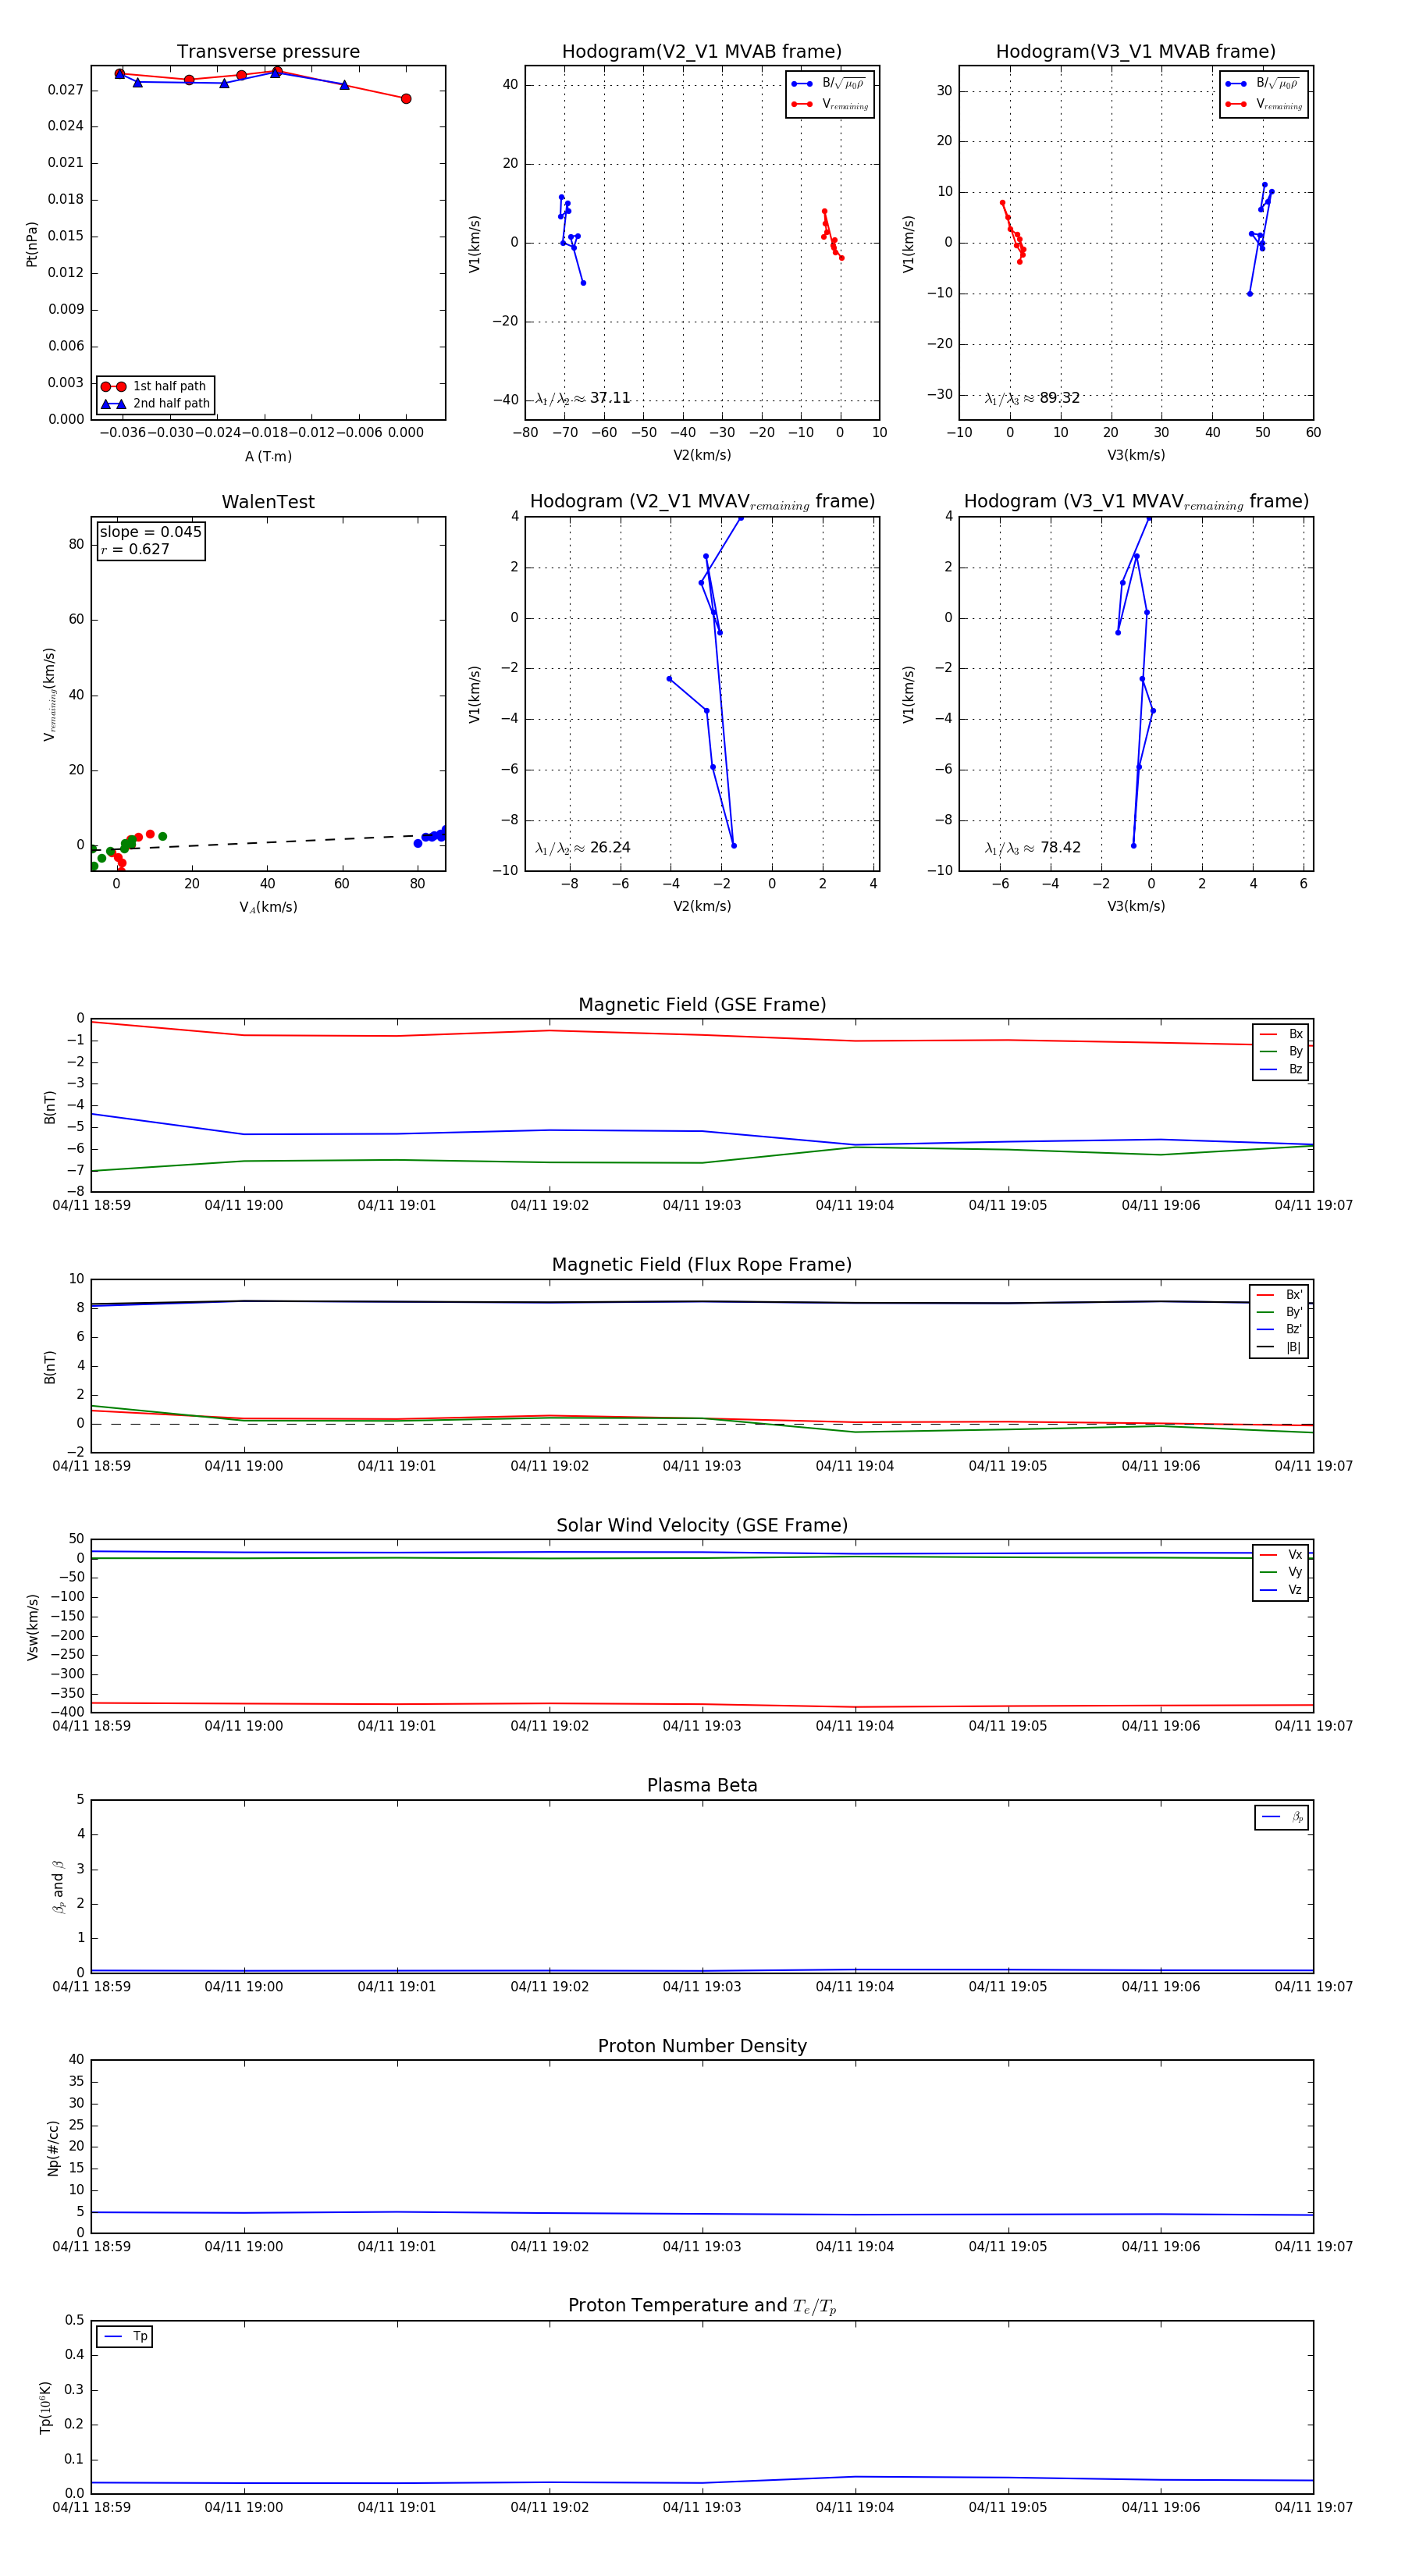Click 'V_A(km/s)' x-axis label under WalenTest
1405x2576 pixels.
pos(268,907)
